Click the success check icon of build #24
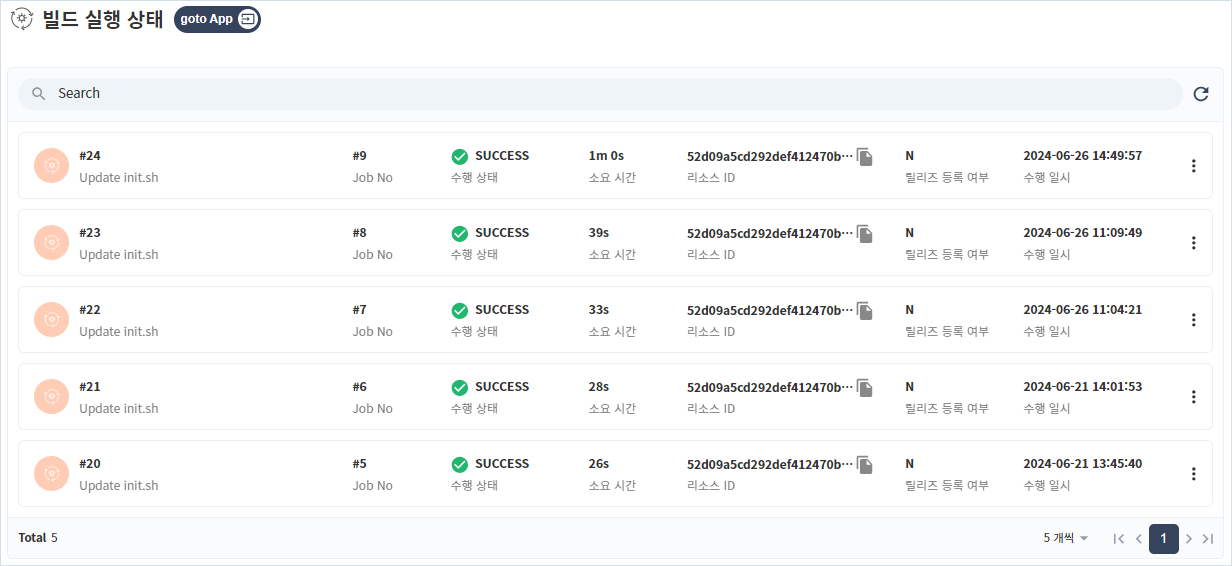 (460, 156)
